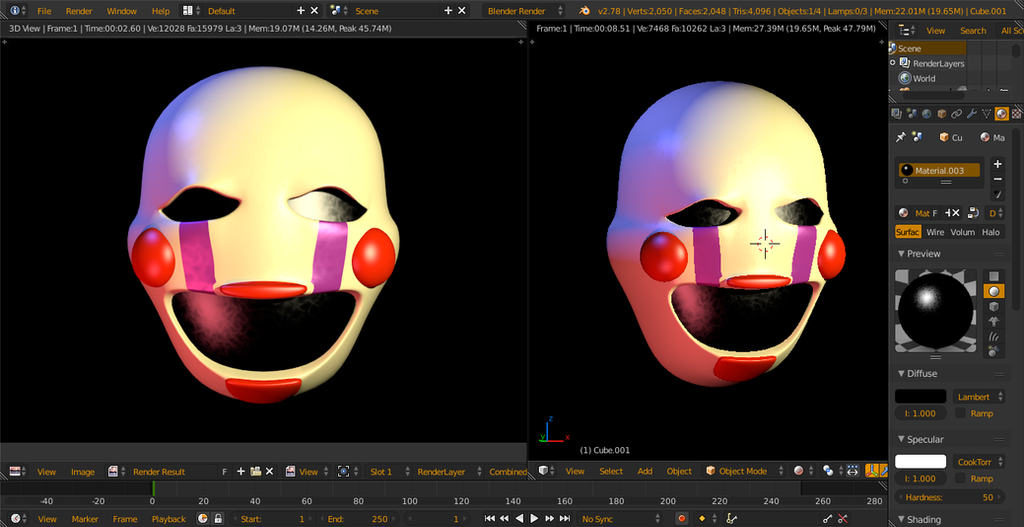Open the Modifiers wrench tab icon
This screenshot has width=1024, height=527.
point(972,114)
